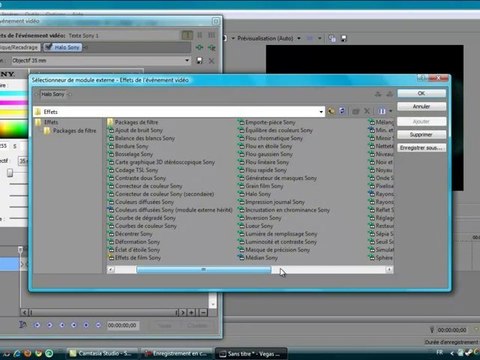Select the Flou chromatique Sony effect
The image size is (480, 360).
coord(274,138)
